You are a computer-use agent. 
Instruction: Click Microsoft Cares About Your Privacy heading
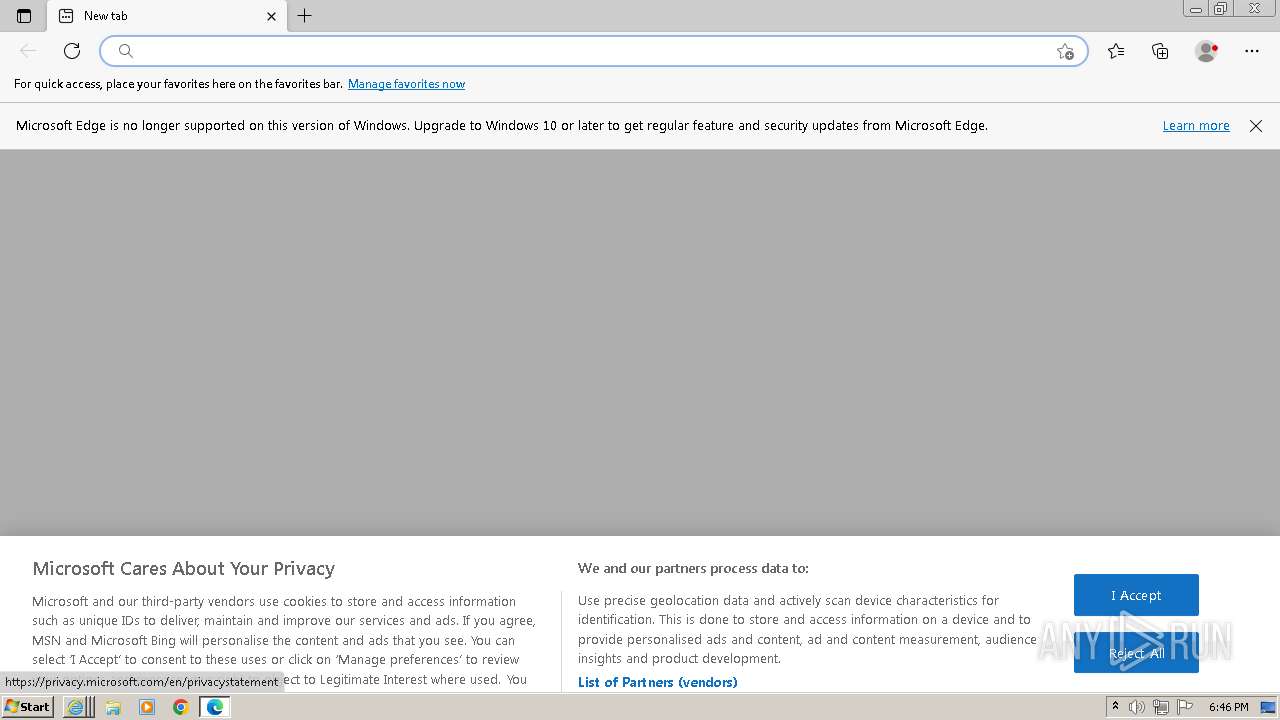click(x=184, y=568)
